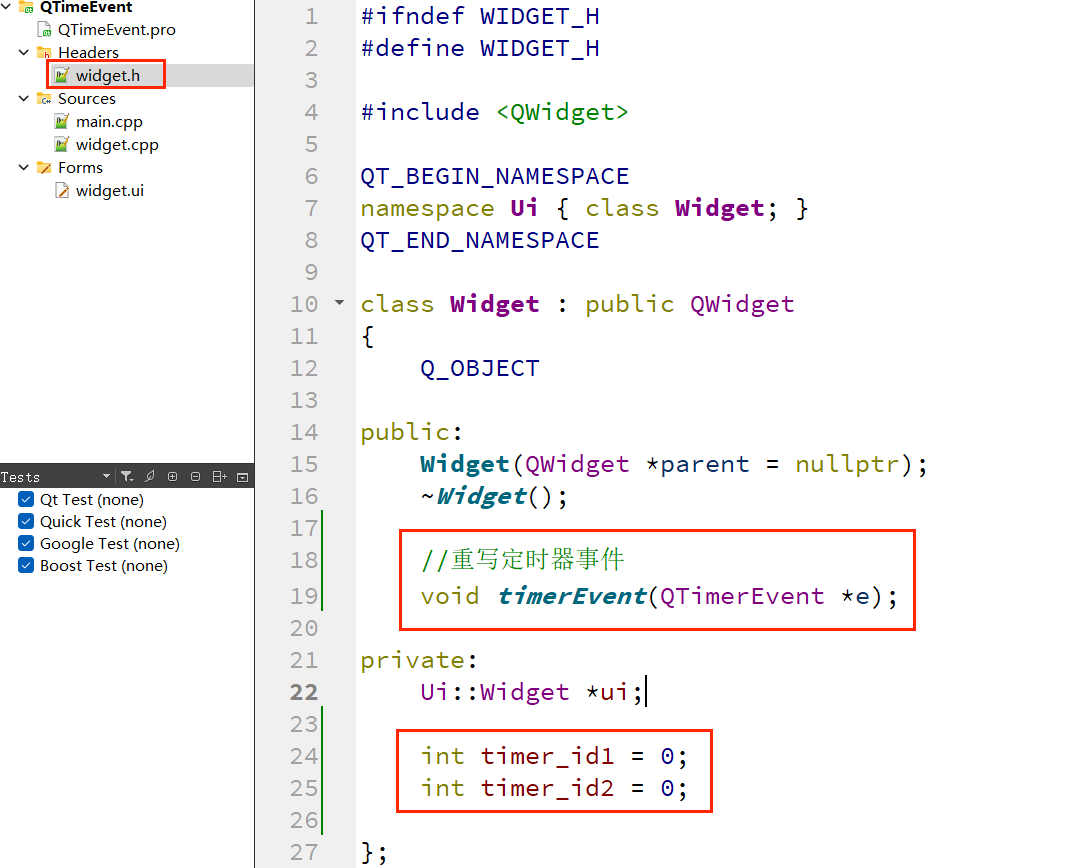The height and width of the screenshot is (868, 1069).
Task: Click the Chinese comment on line 18
Action: (522, 559)
